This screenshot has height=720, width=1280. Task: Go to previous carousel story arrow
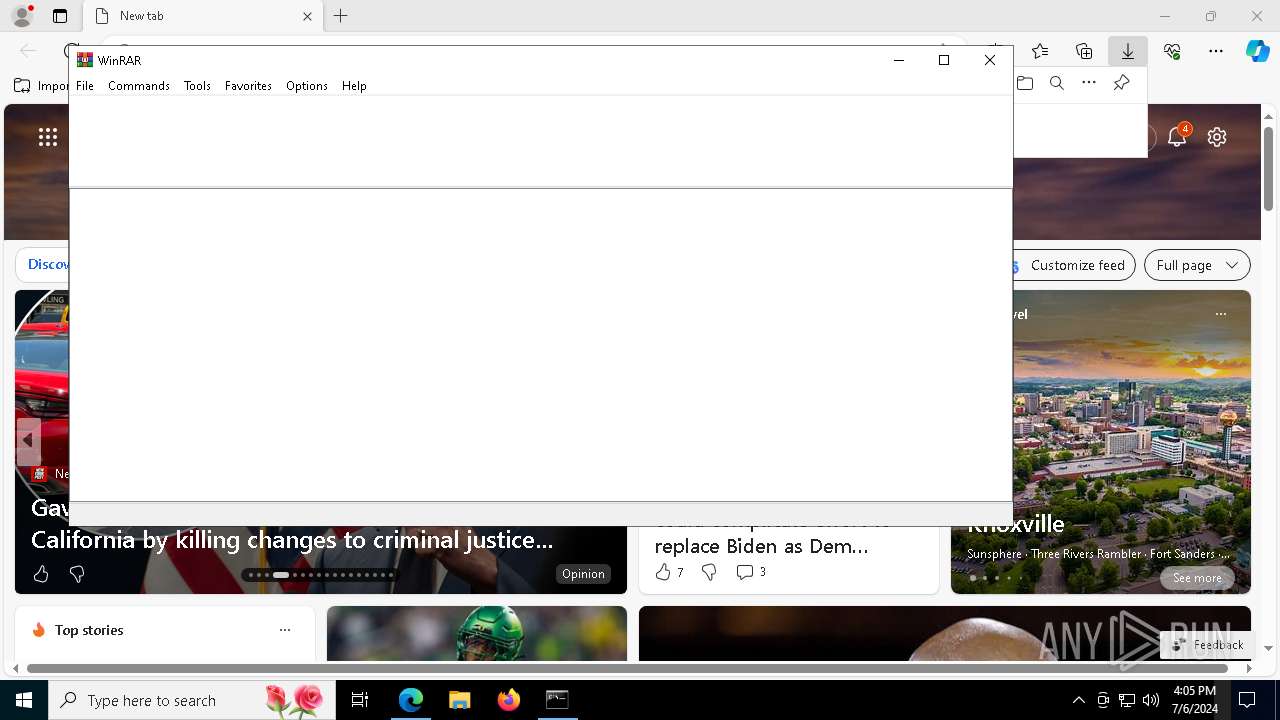coord(28,441)
